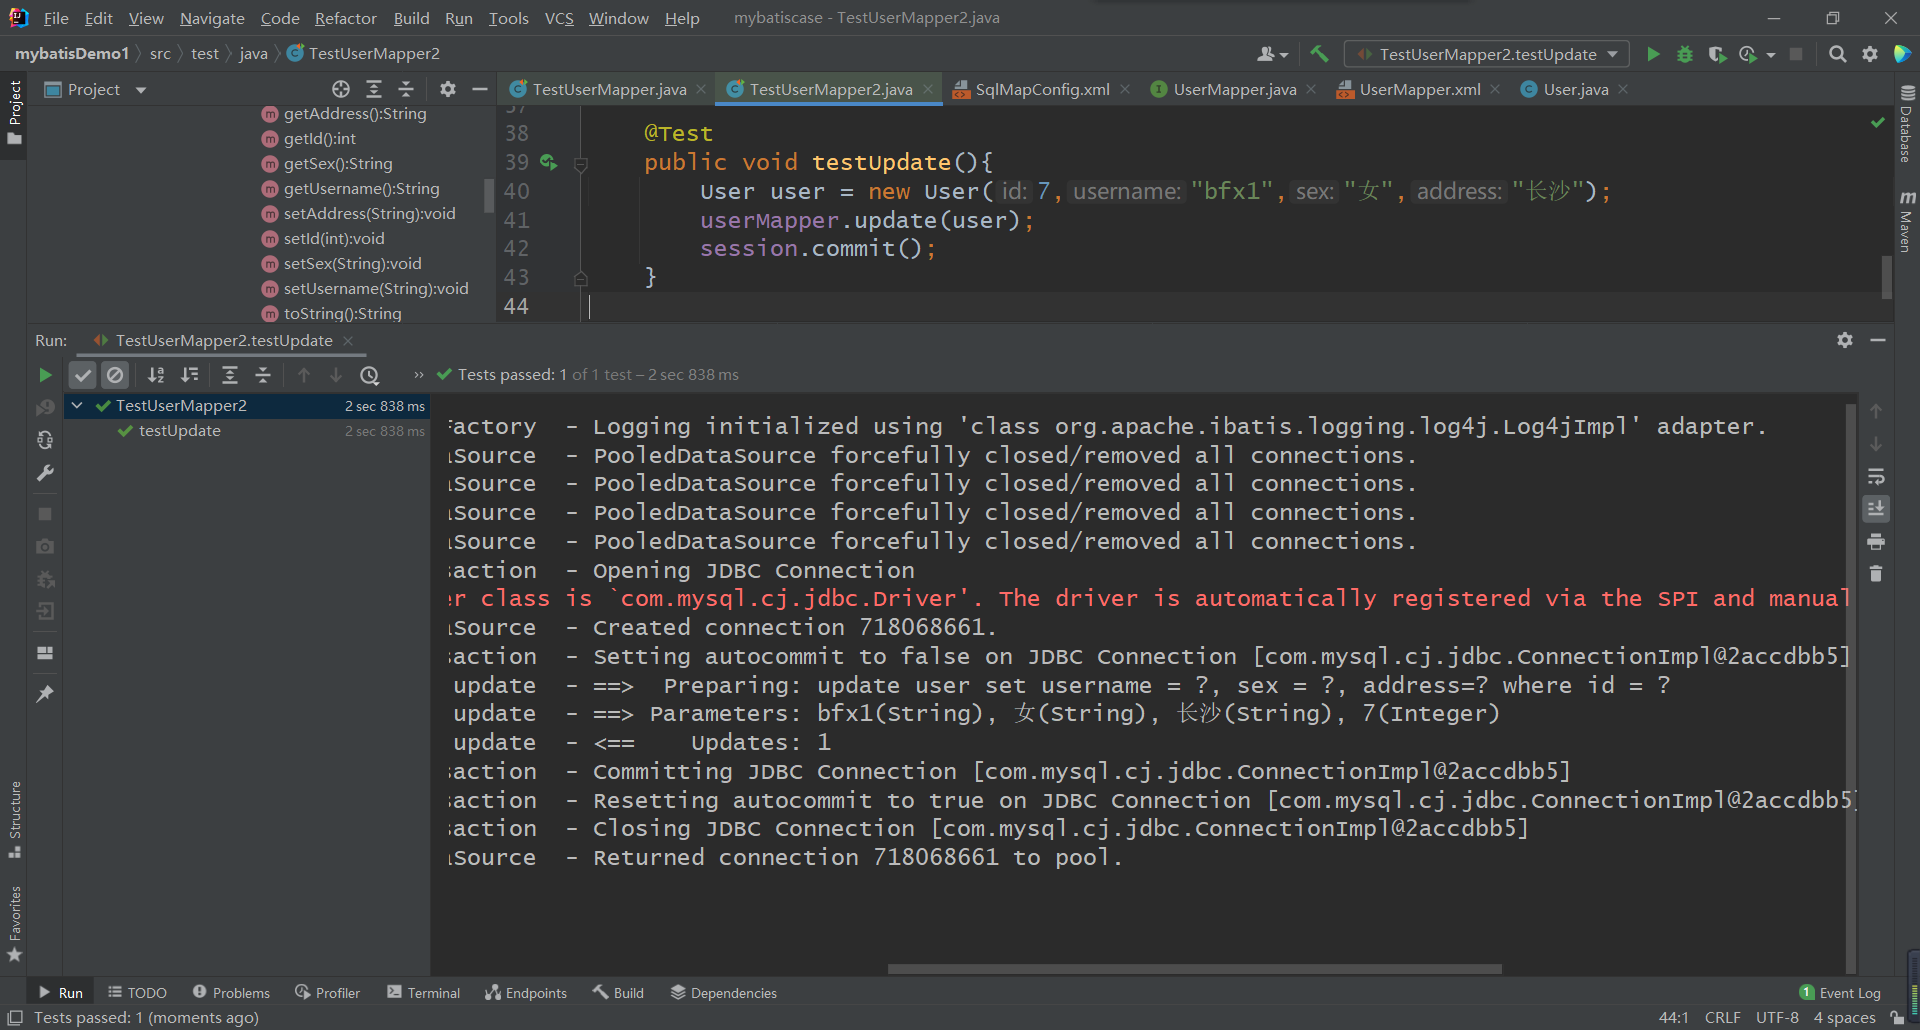This screenshot has width=1920, height=1030.
Task: Build project with the hammer icon
Action: pos(1319,54)
